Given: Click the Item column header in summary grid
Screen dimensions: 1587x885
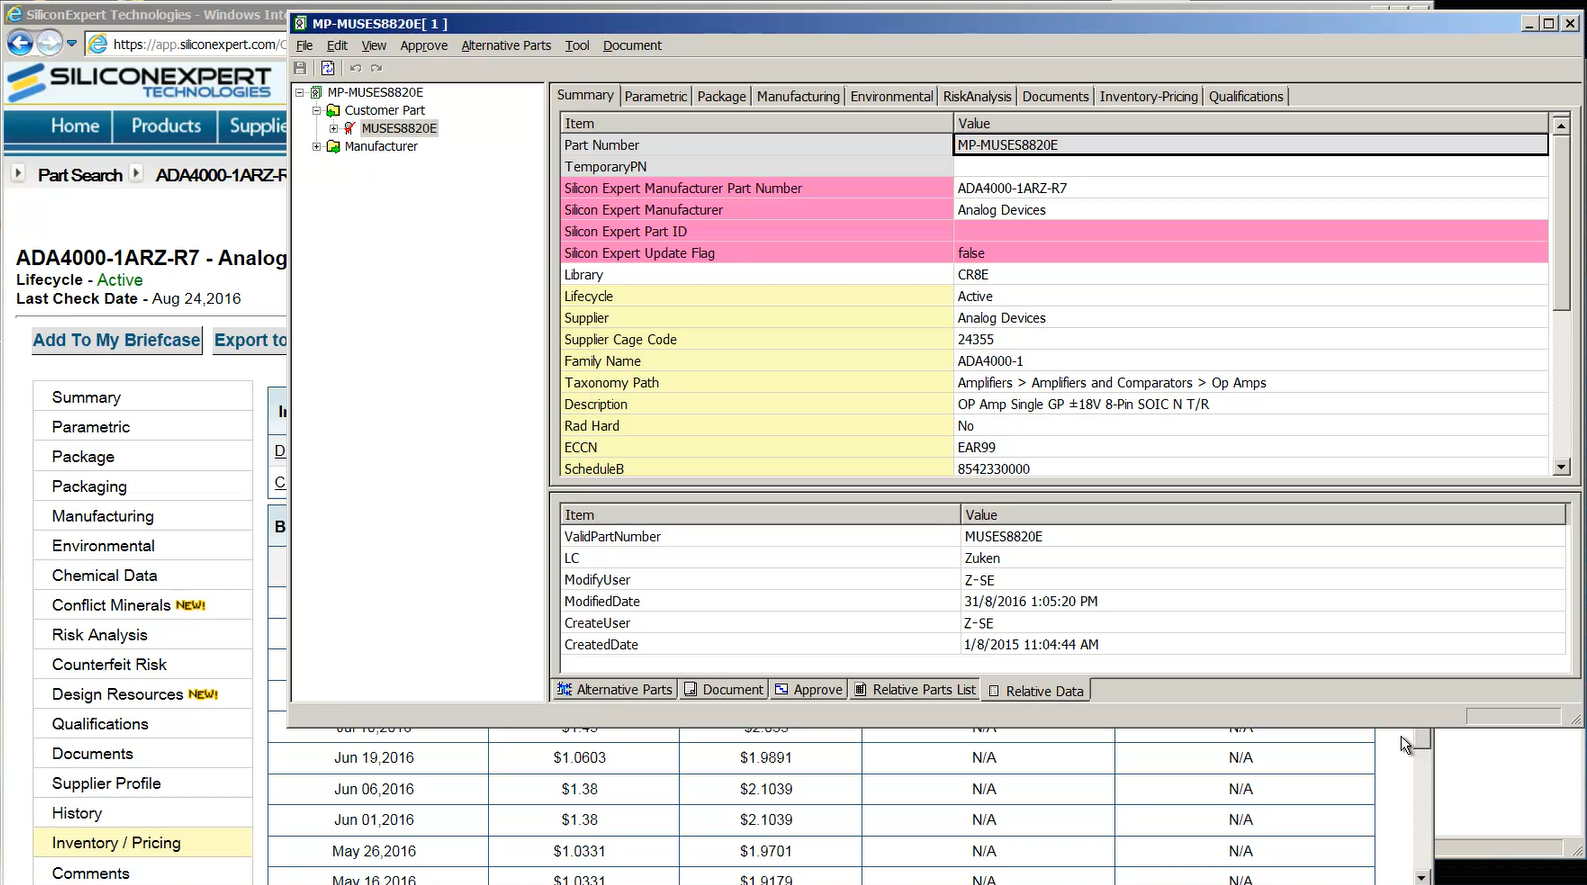Looking at the screenshot, I should [757, 123].
